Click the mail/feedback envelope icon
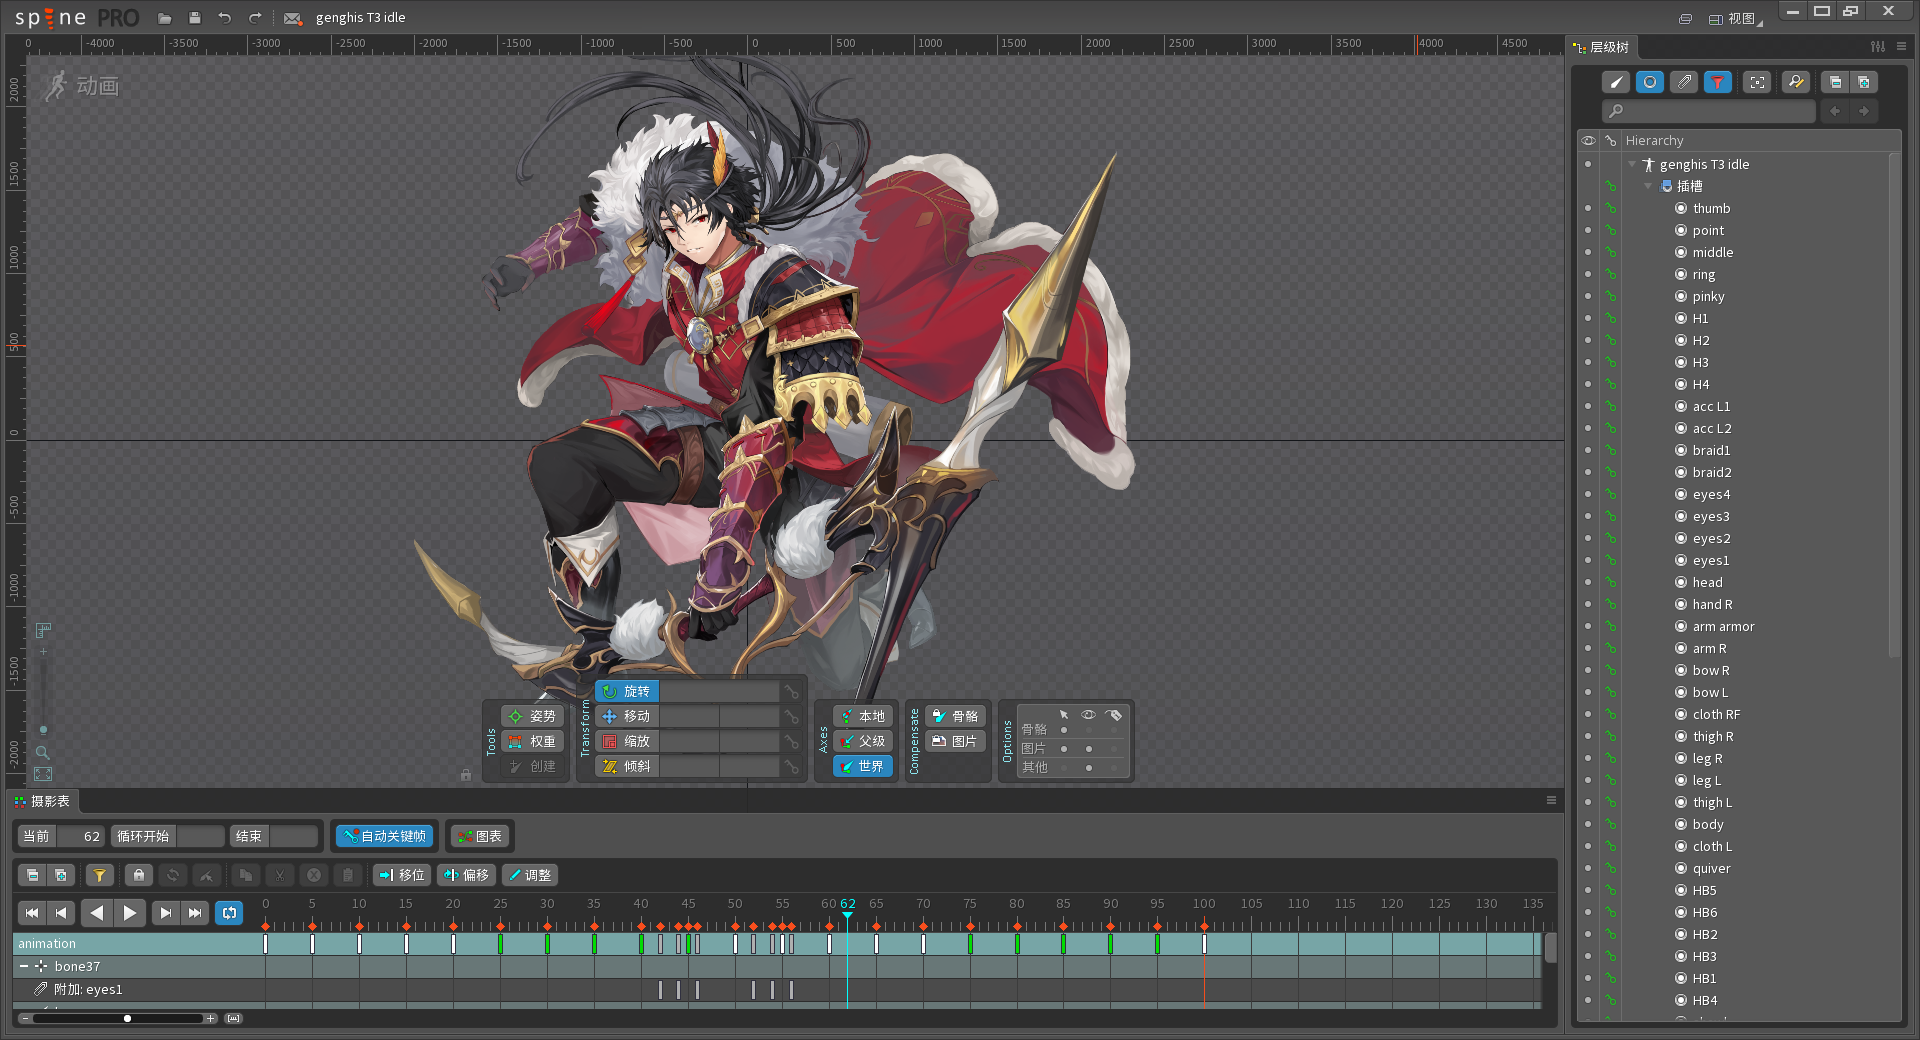 point(292,18)
